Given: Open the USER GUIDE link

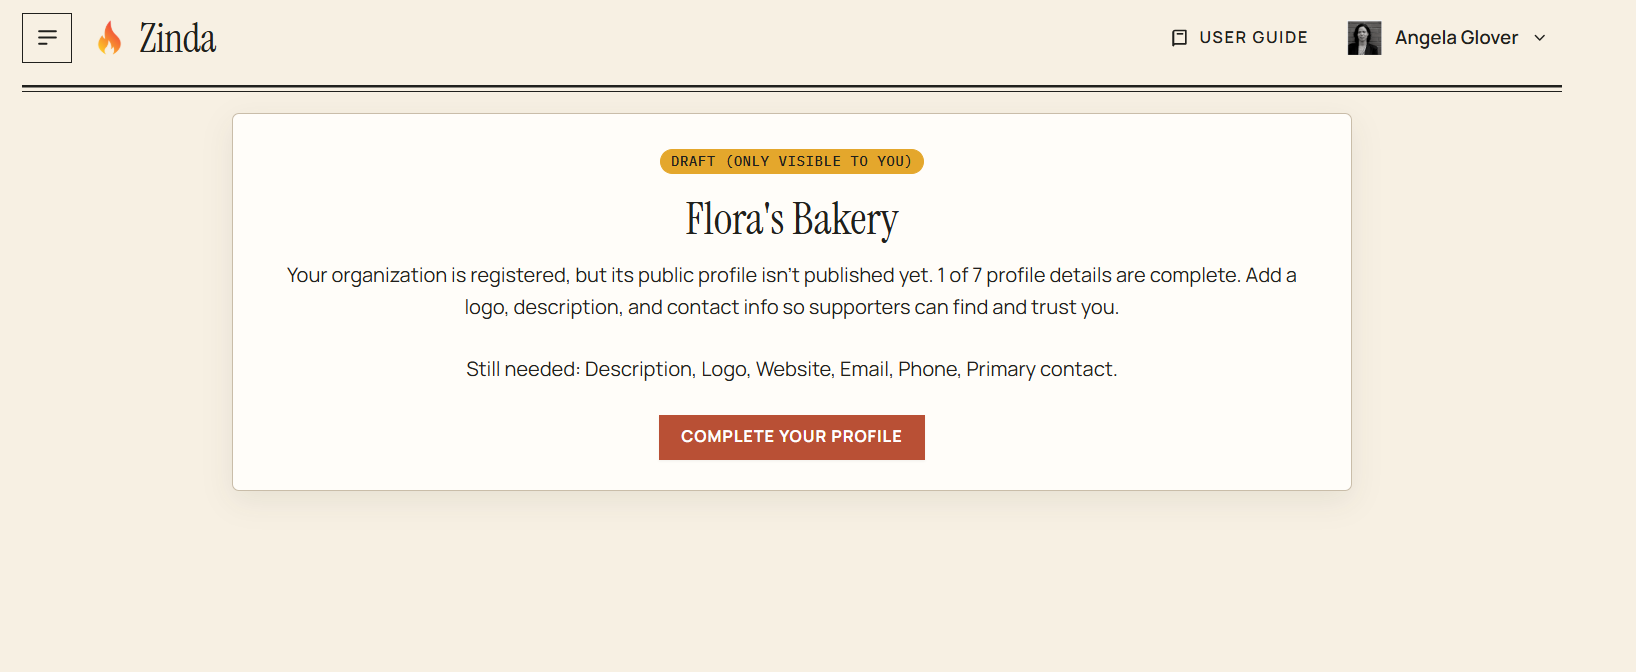Looking at the screenshot, I should [1239, 38].
